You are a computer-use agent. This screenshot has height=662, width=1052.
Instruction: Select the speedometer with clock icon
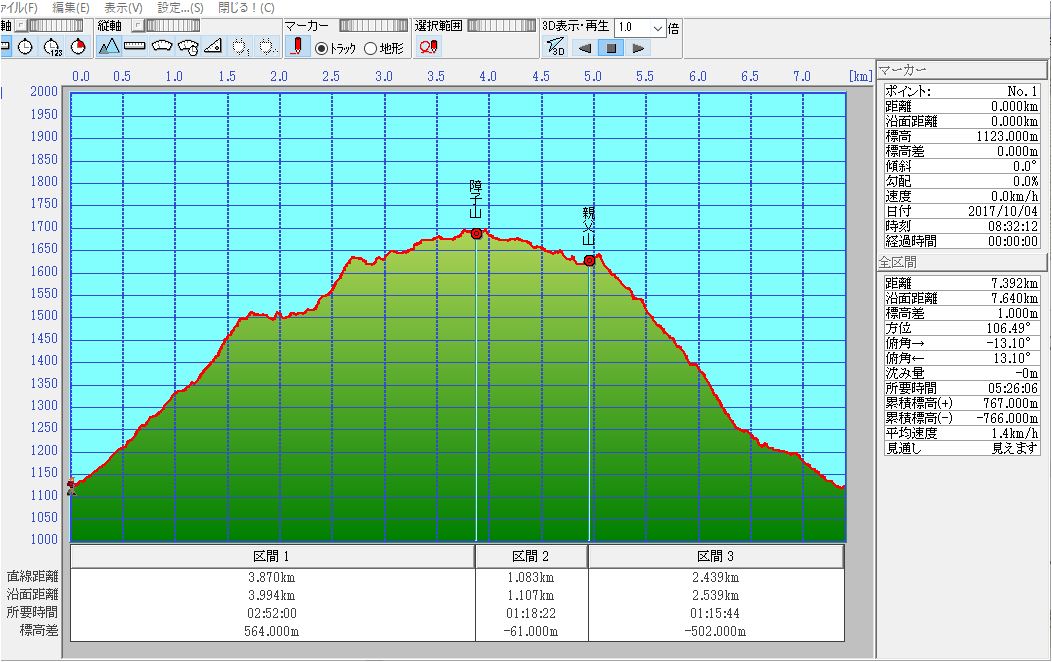click(x=189, y=47)
